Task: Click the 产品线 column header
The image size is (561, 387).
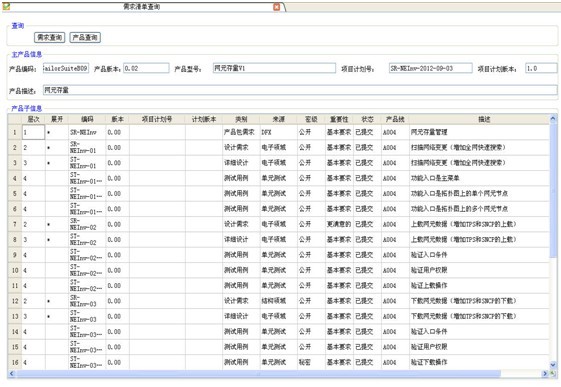Action: pyautogui.click(x=395, y=119)
